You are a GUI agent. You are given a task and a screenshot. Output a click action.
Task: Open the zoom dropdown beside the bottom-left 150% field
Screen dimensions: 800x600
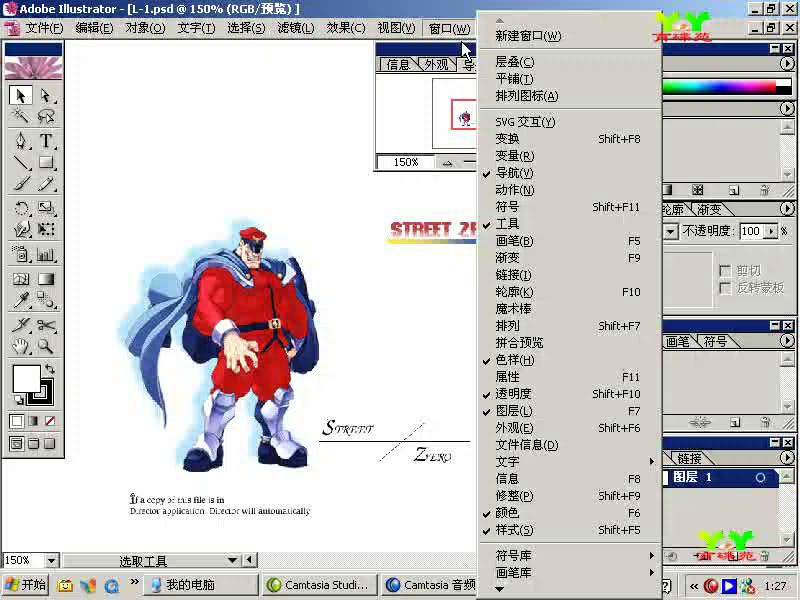pyautogui.click(x=51, y=561)
